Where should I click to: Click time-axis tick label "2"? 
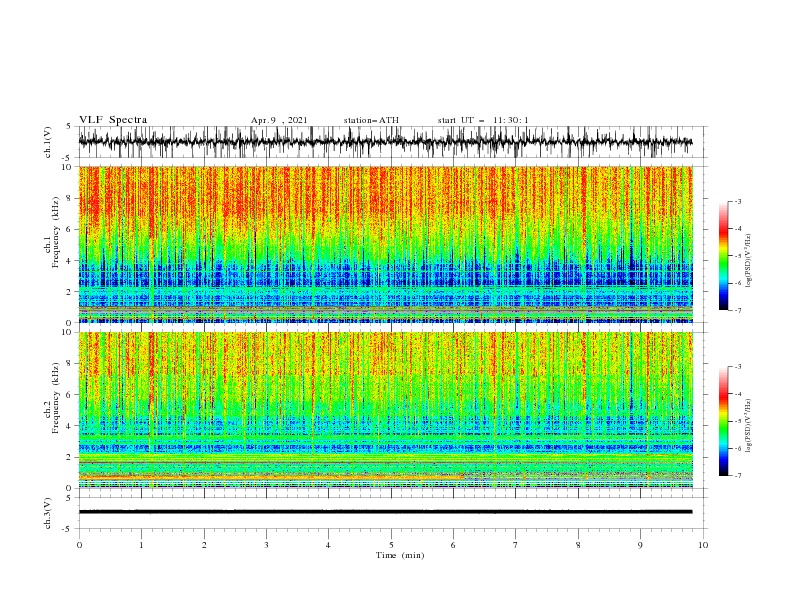(x=204, y=545)
